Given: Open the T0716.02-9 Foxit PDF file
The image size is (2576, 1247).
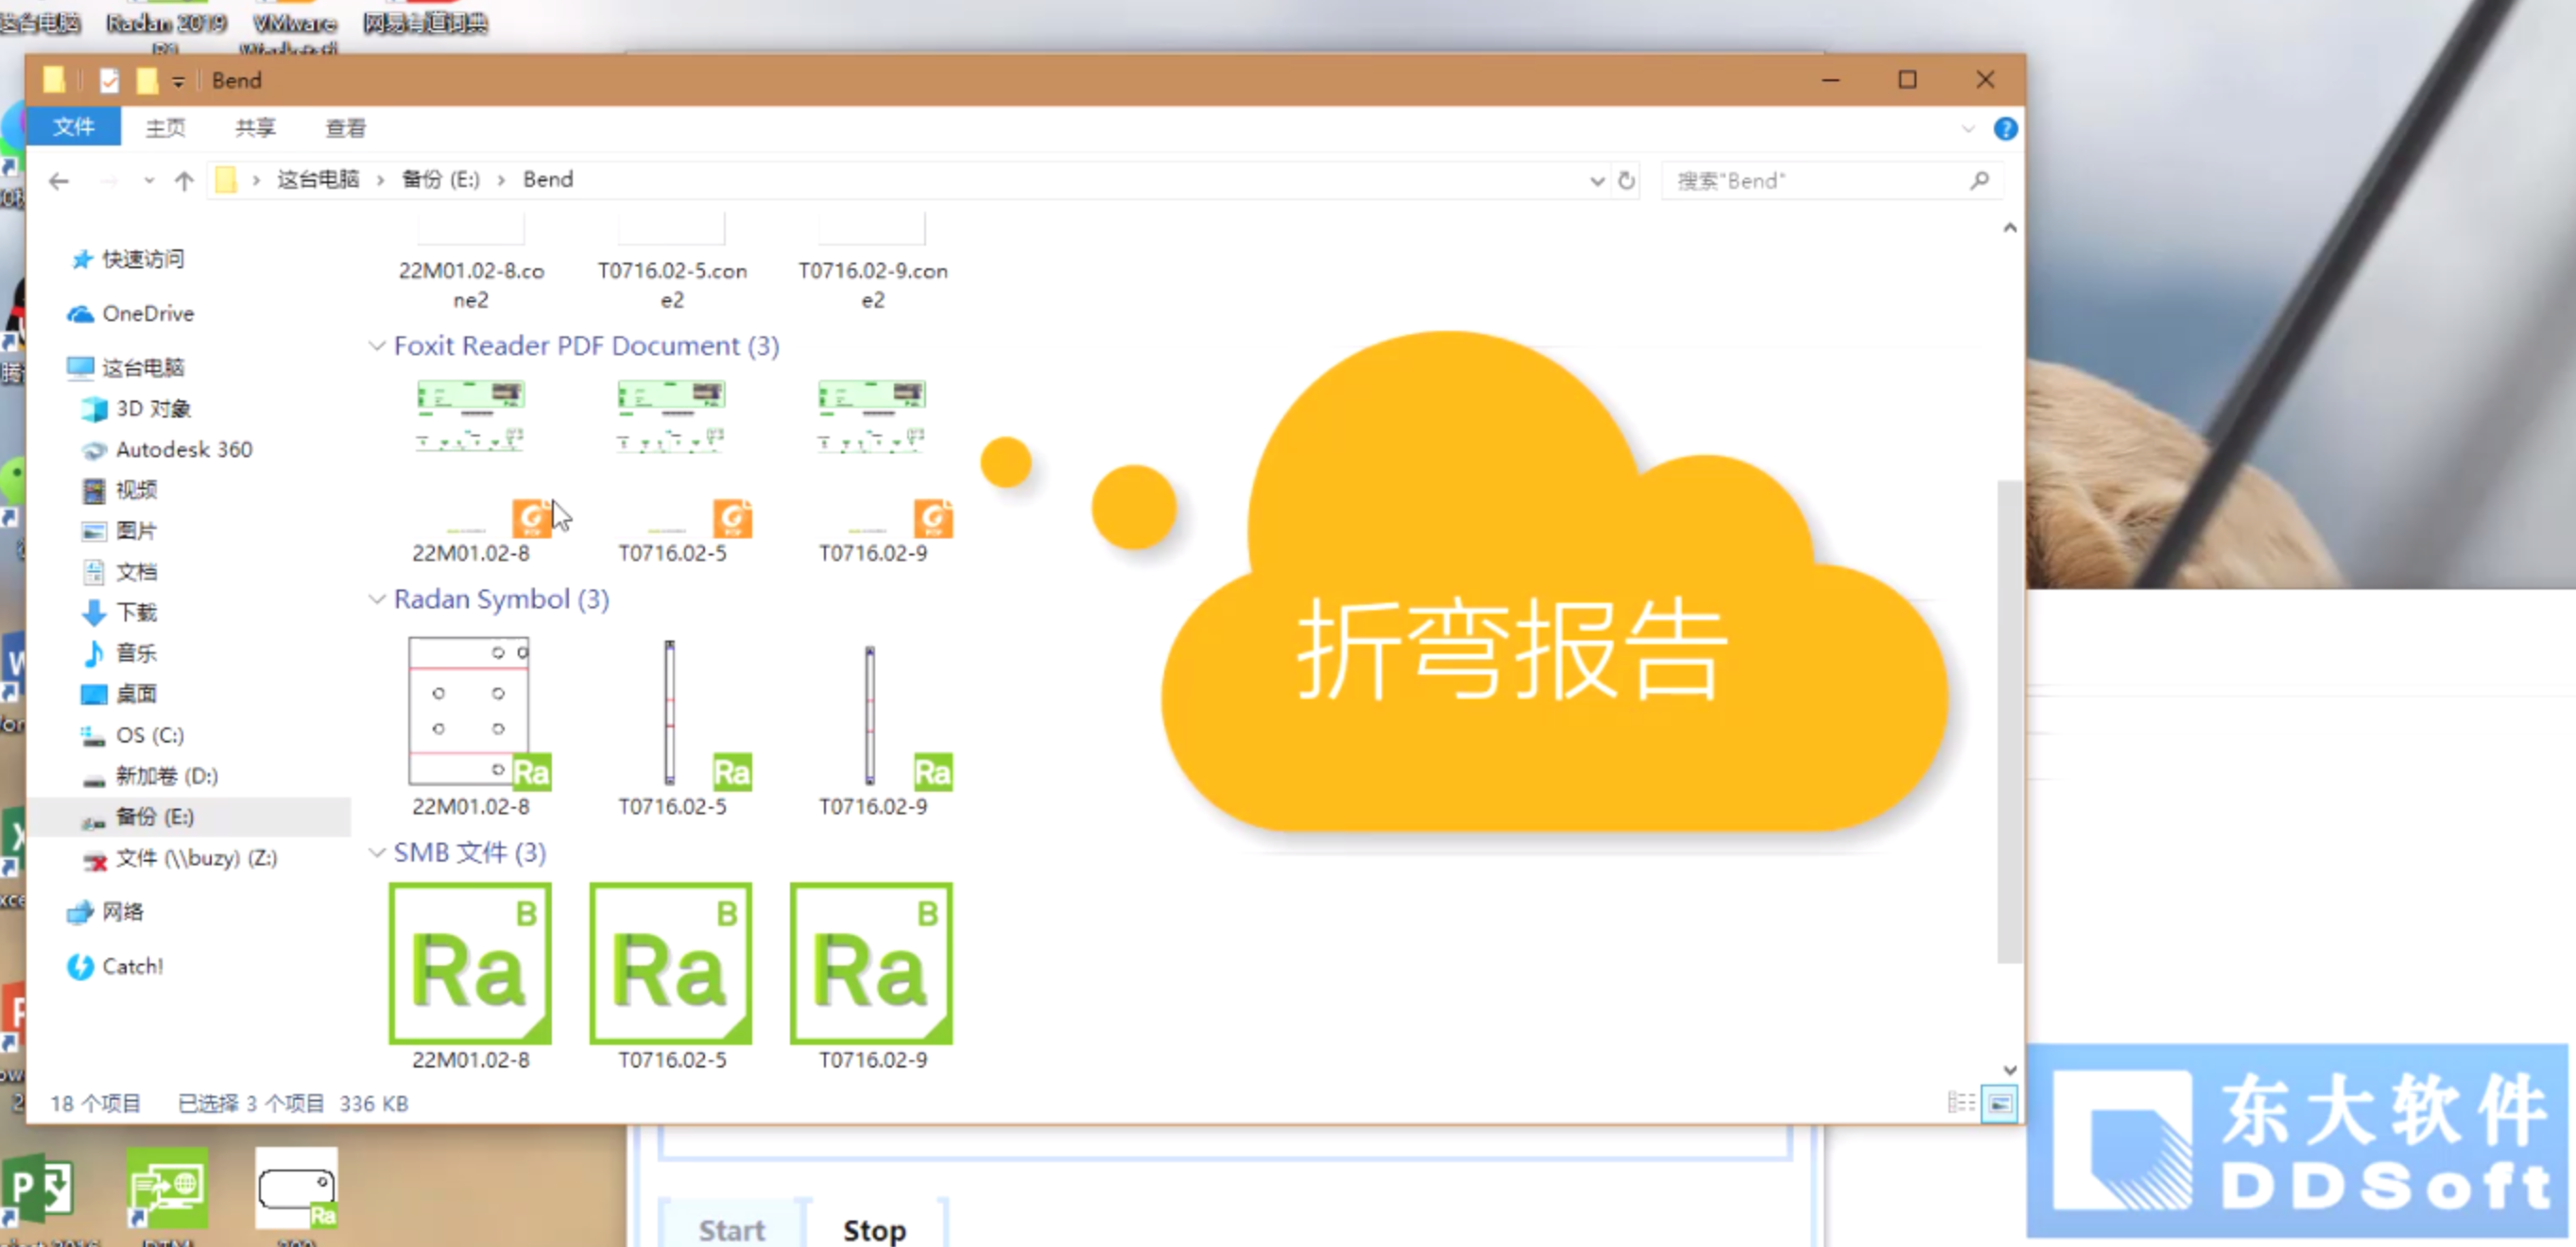Looking at the screenshot, I should pyautogui.click(x=872, y=470).
